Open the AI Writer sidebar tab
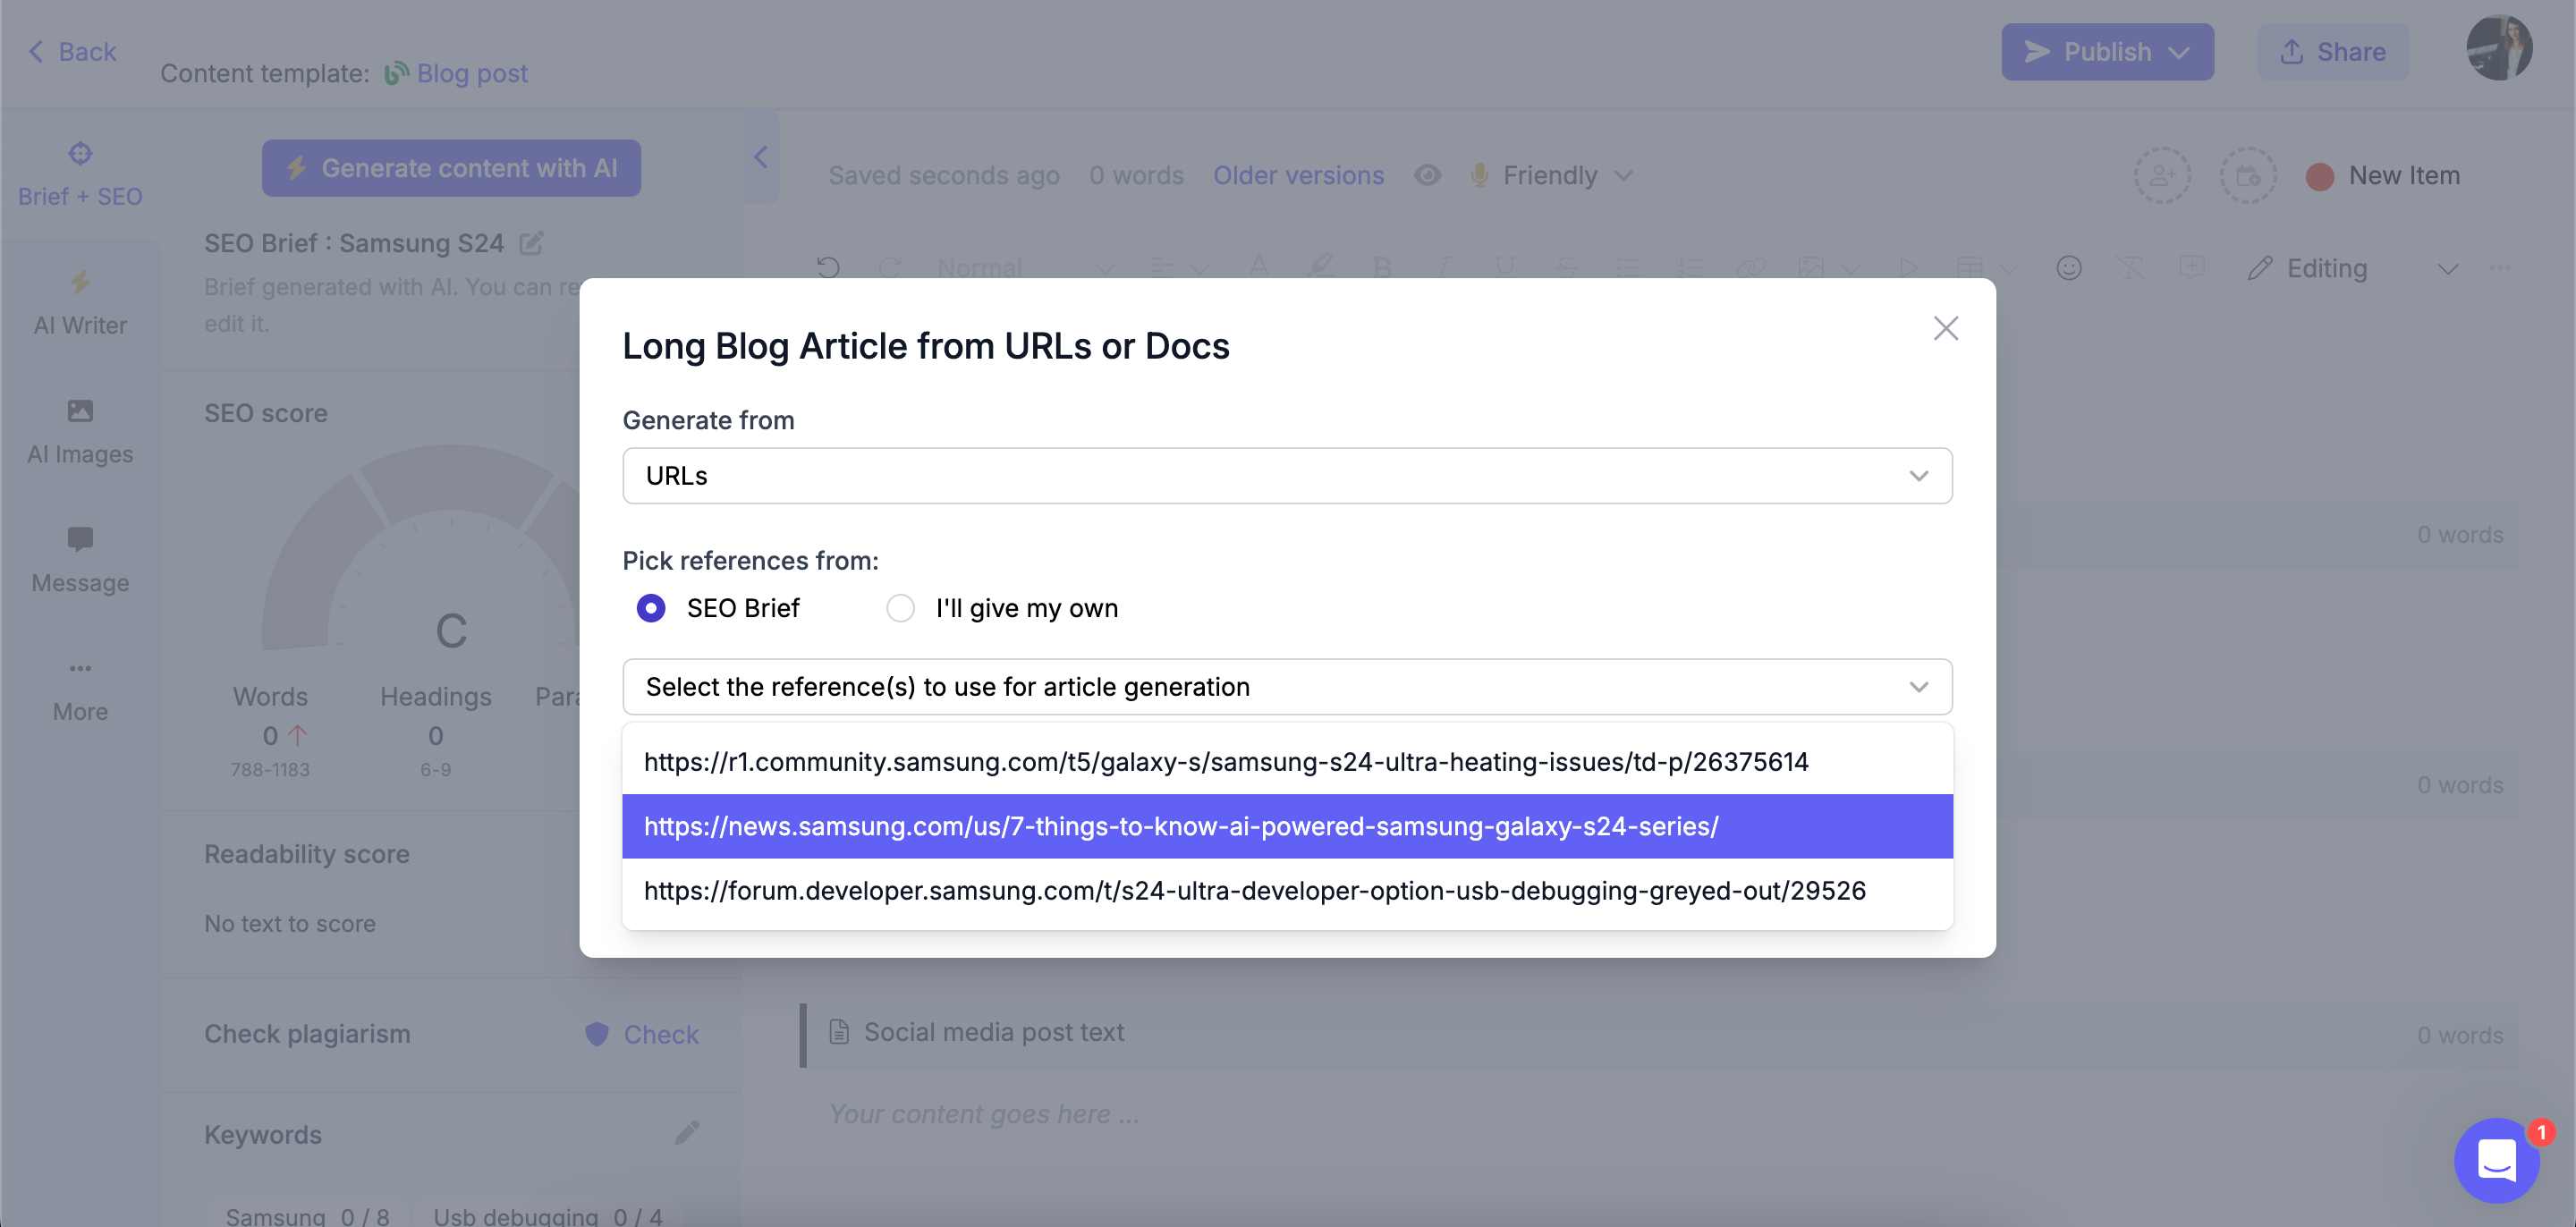 pyautogui.click(x=80, y=303)
